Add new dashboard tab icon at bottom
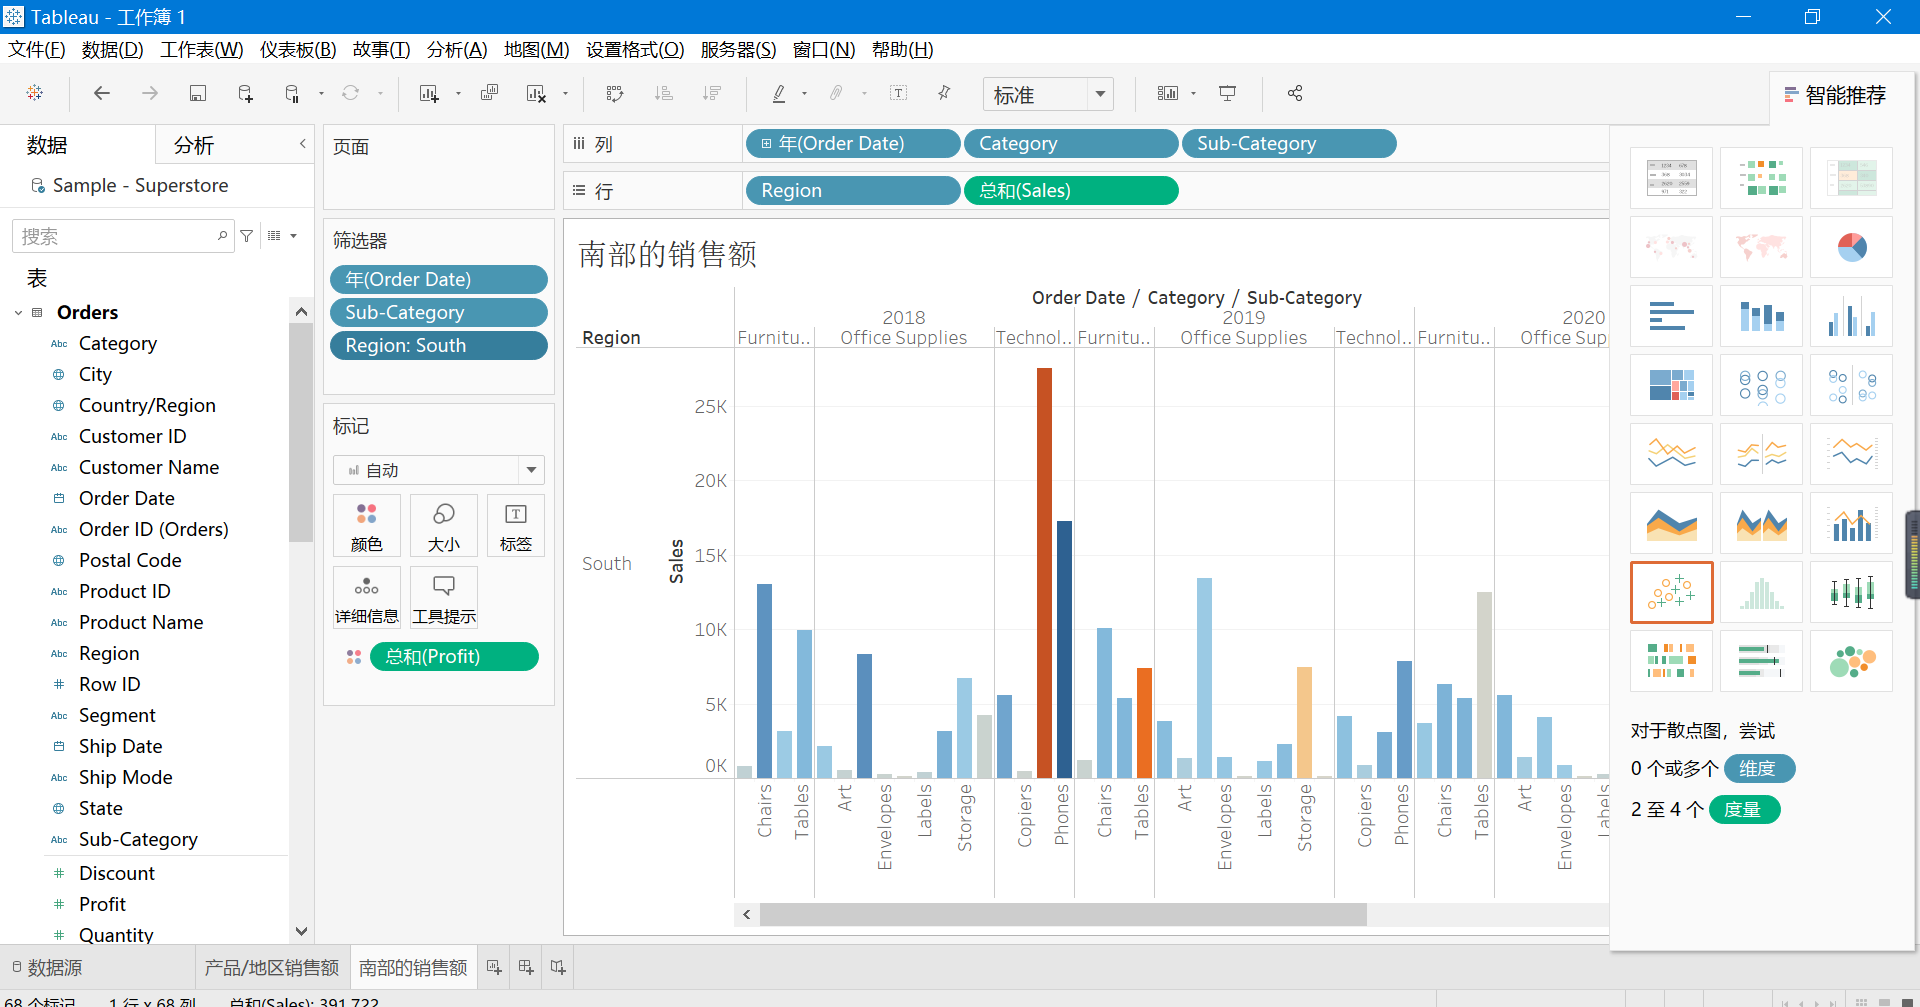 [x=526, y=967]
